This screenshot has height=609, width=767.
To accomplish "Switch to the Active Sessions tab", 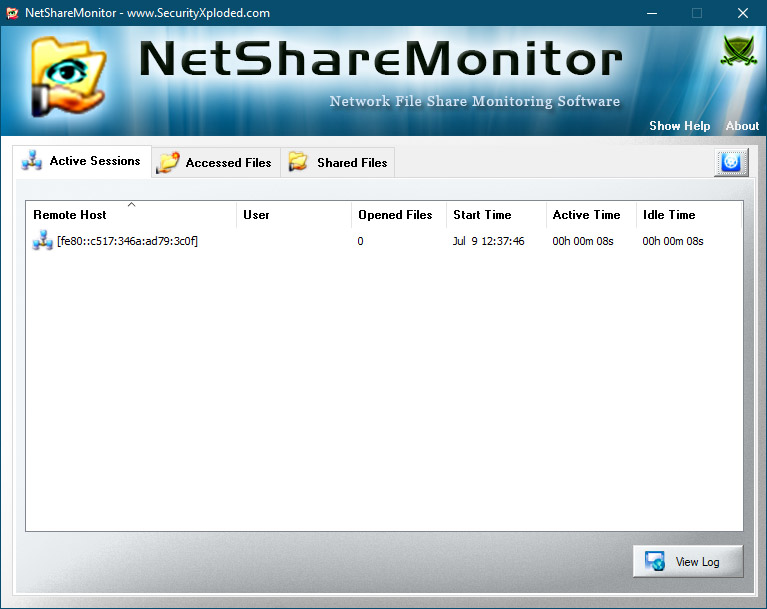I will [x=82, y=161].
